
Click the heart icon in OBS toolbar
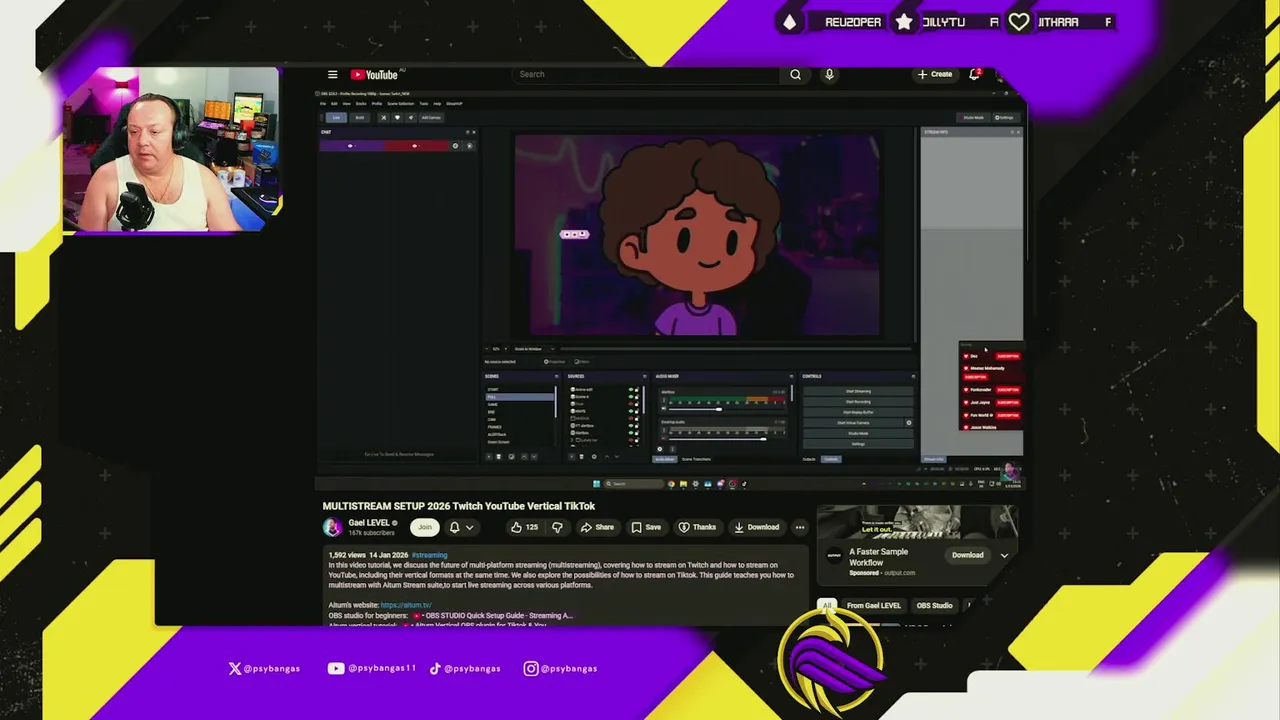[397, 117]
